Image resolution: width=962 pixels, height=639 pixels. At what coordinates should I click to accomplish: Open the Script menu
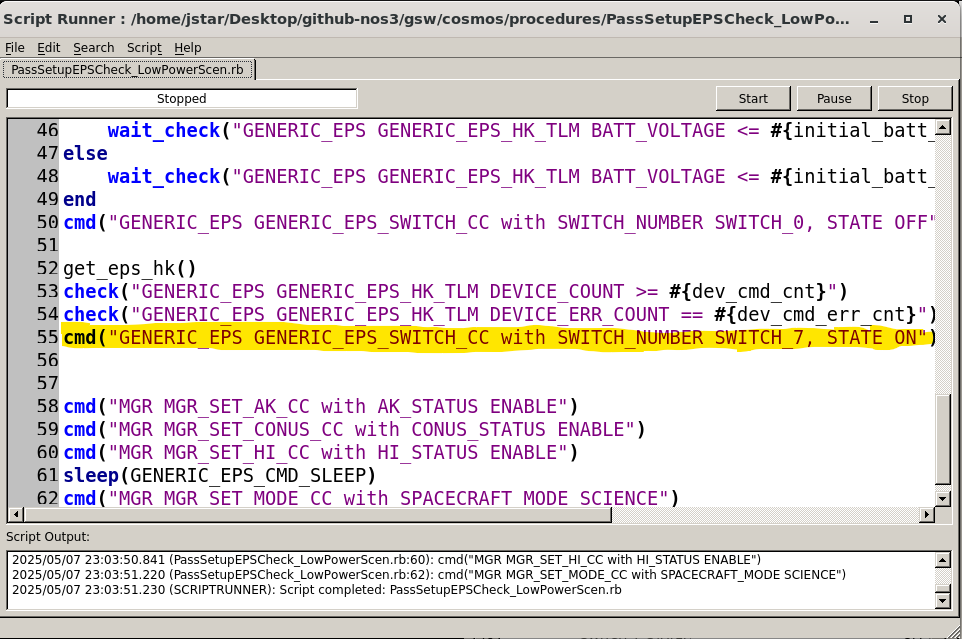(144, 47)
